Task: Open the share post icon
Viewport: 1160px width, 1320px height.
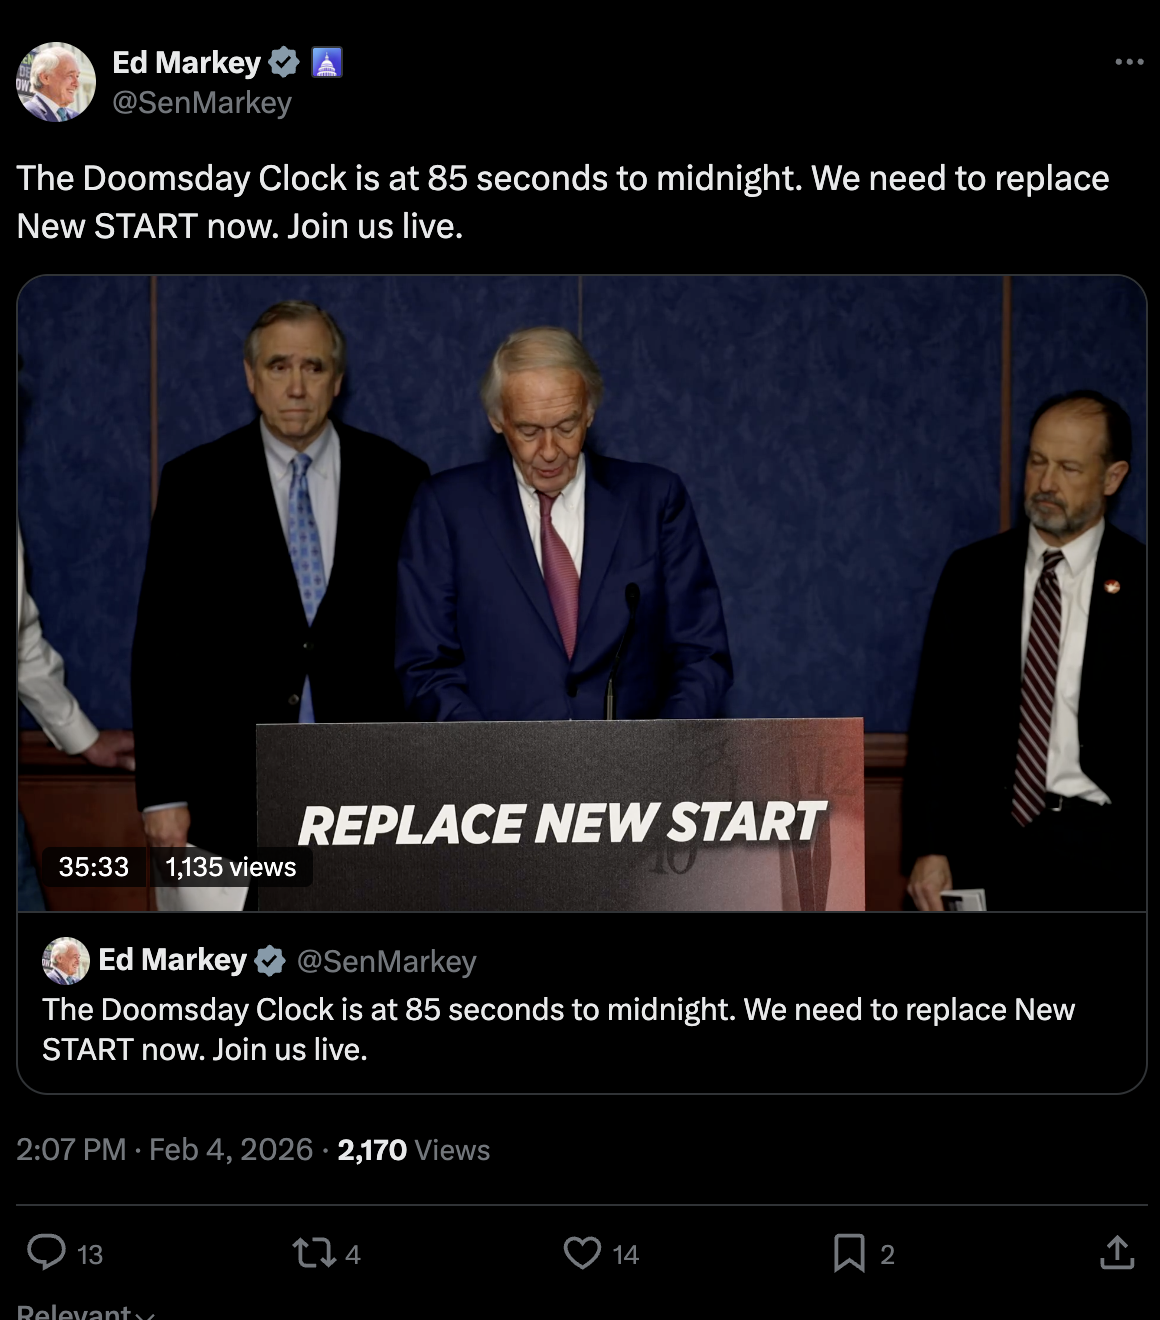Action: click(x=1116, y=1252)
